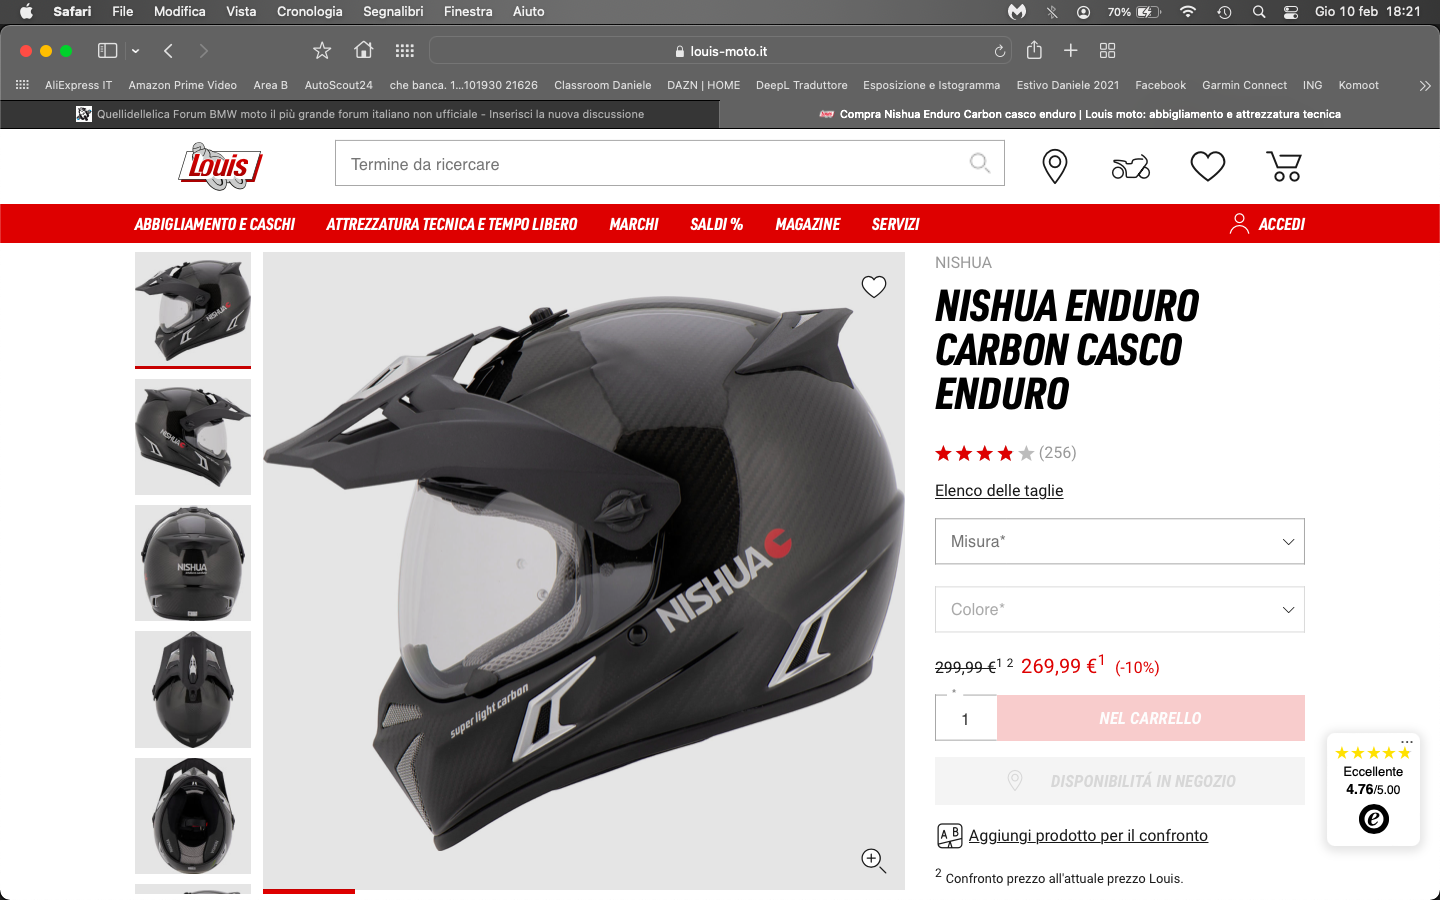
Task: Expand the Colore dropdown
Action: pos(1120,609)
